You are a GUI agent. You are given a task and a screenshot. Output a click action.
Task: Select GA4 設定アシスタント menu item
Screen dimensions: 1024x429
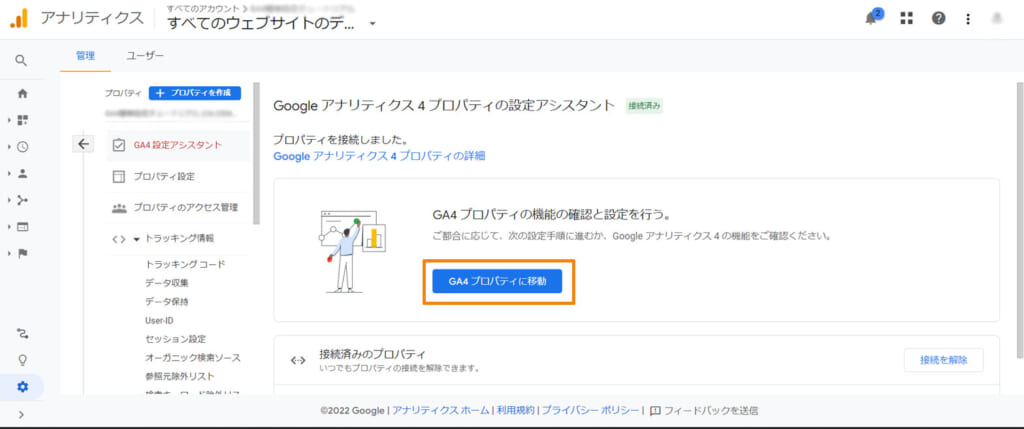[x=177, y=145]
